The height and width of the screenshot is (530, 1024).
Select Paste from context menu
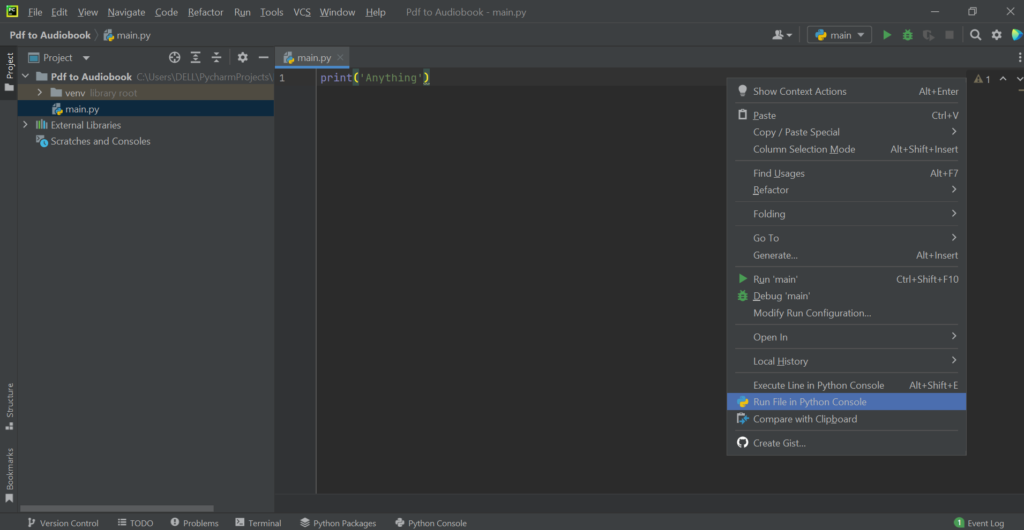coord(846,116)
